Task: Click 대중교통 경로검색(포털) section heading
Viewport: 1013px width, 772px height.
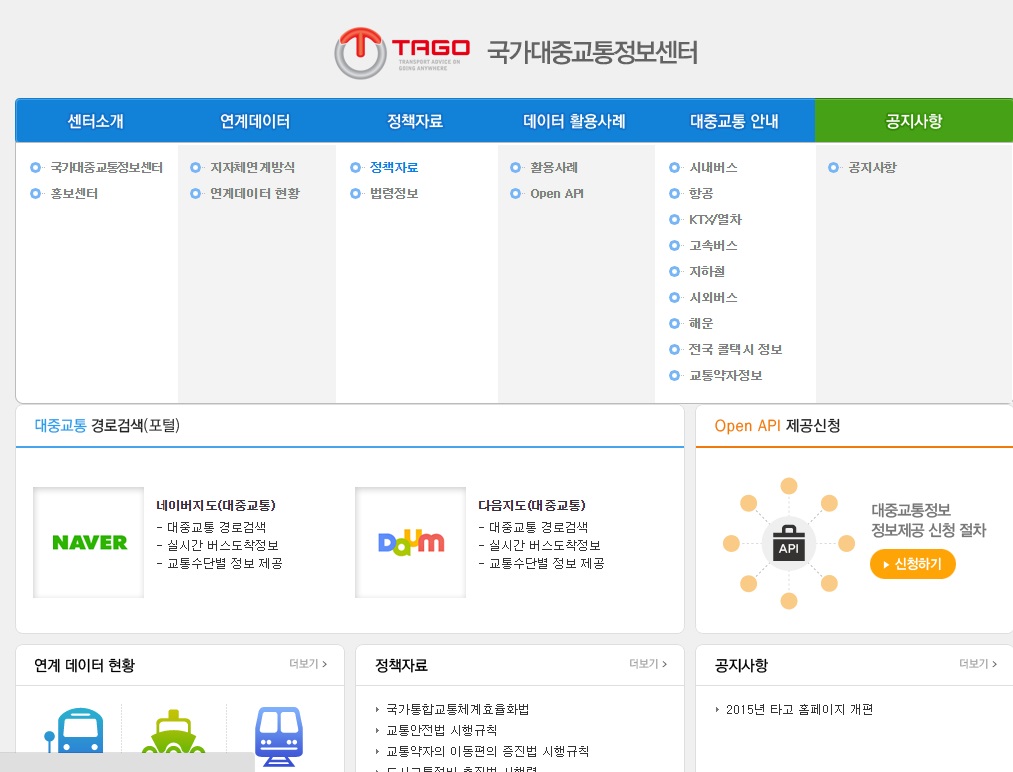Action: tap(107, 425)
